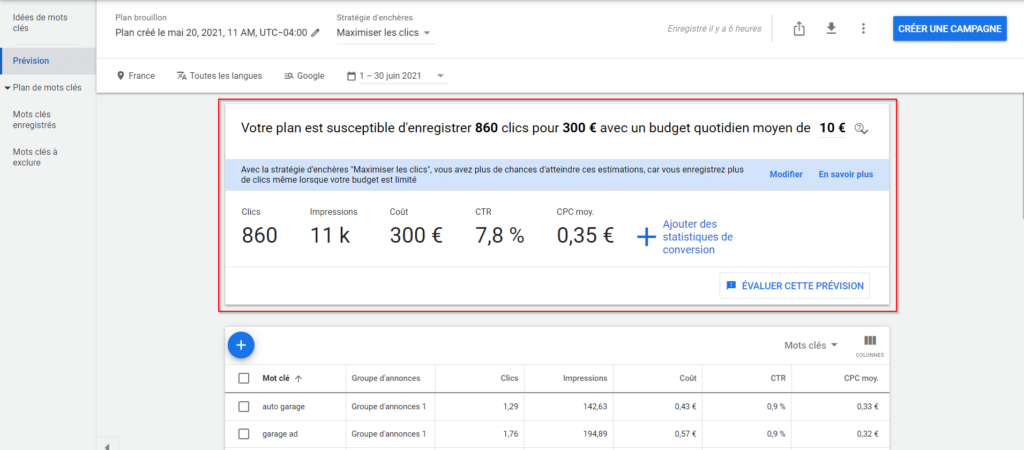Click pencil icon to rename plan
The image size is (1024, 450).
317,33
